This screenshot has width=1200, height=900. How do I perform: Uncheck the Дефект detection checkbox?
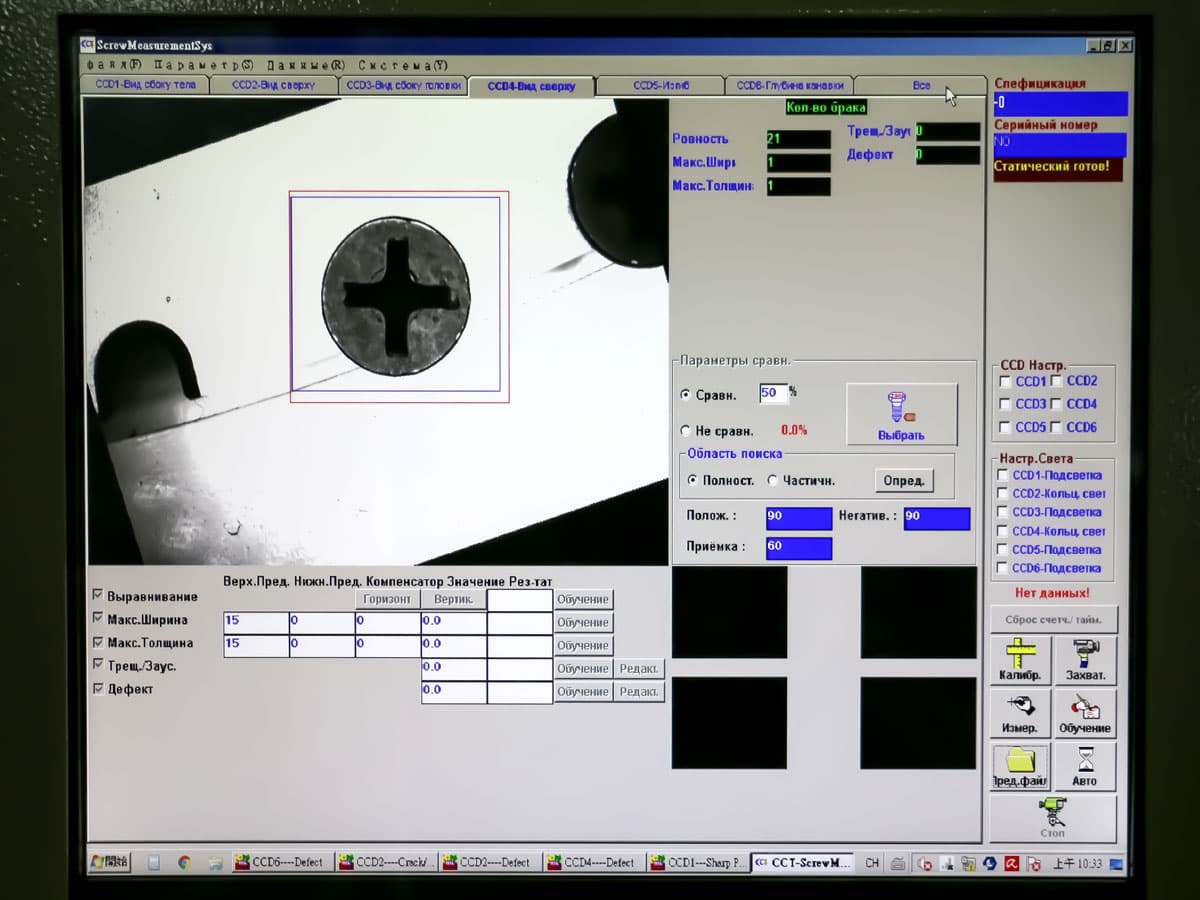(x=97, y=688)
